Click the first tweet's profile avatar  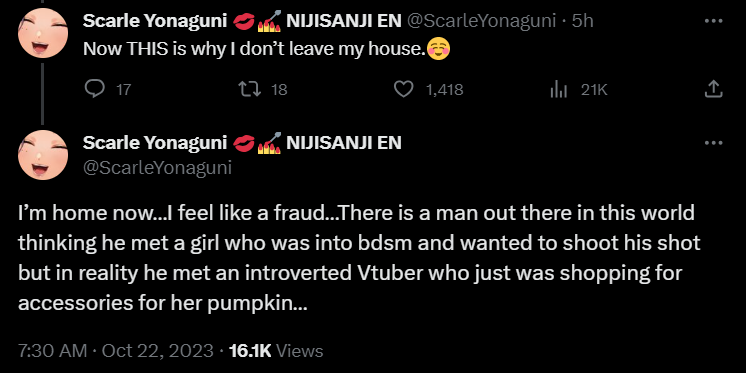43,33
